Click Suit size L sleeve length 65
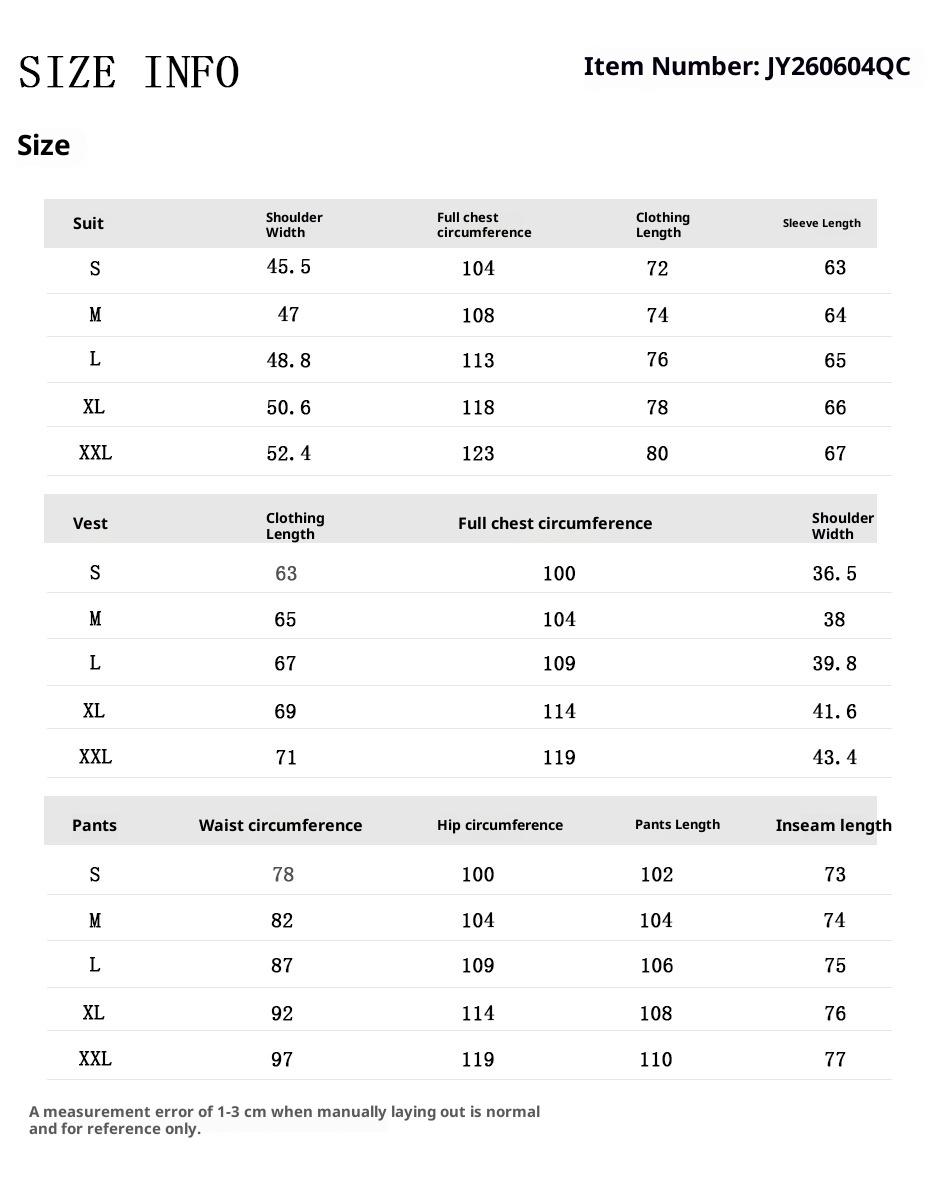950x1177 pixels. 834,360
